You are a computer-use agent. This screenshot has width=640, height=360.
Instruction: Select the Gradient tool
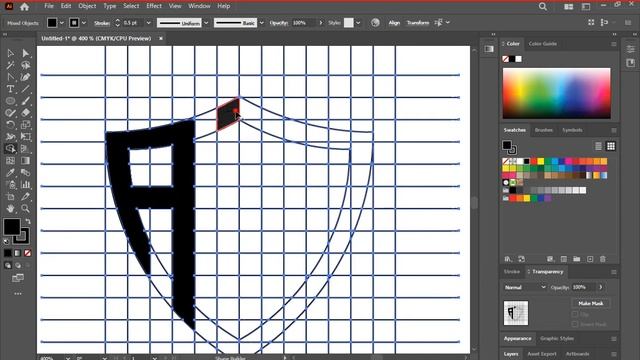pos(25,161)
